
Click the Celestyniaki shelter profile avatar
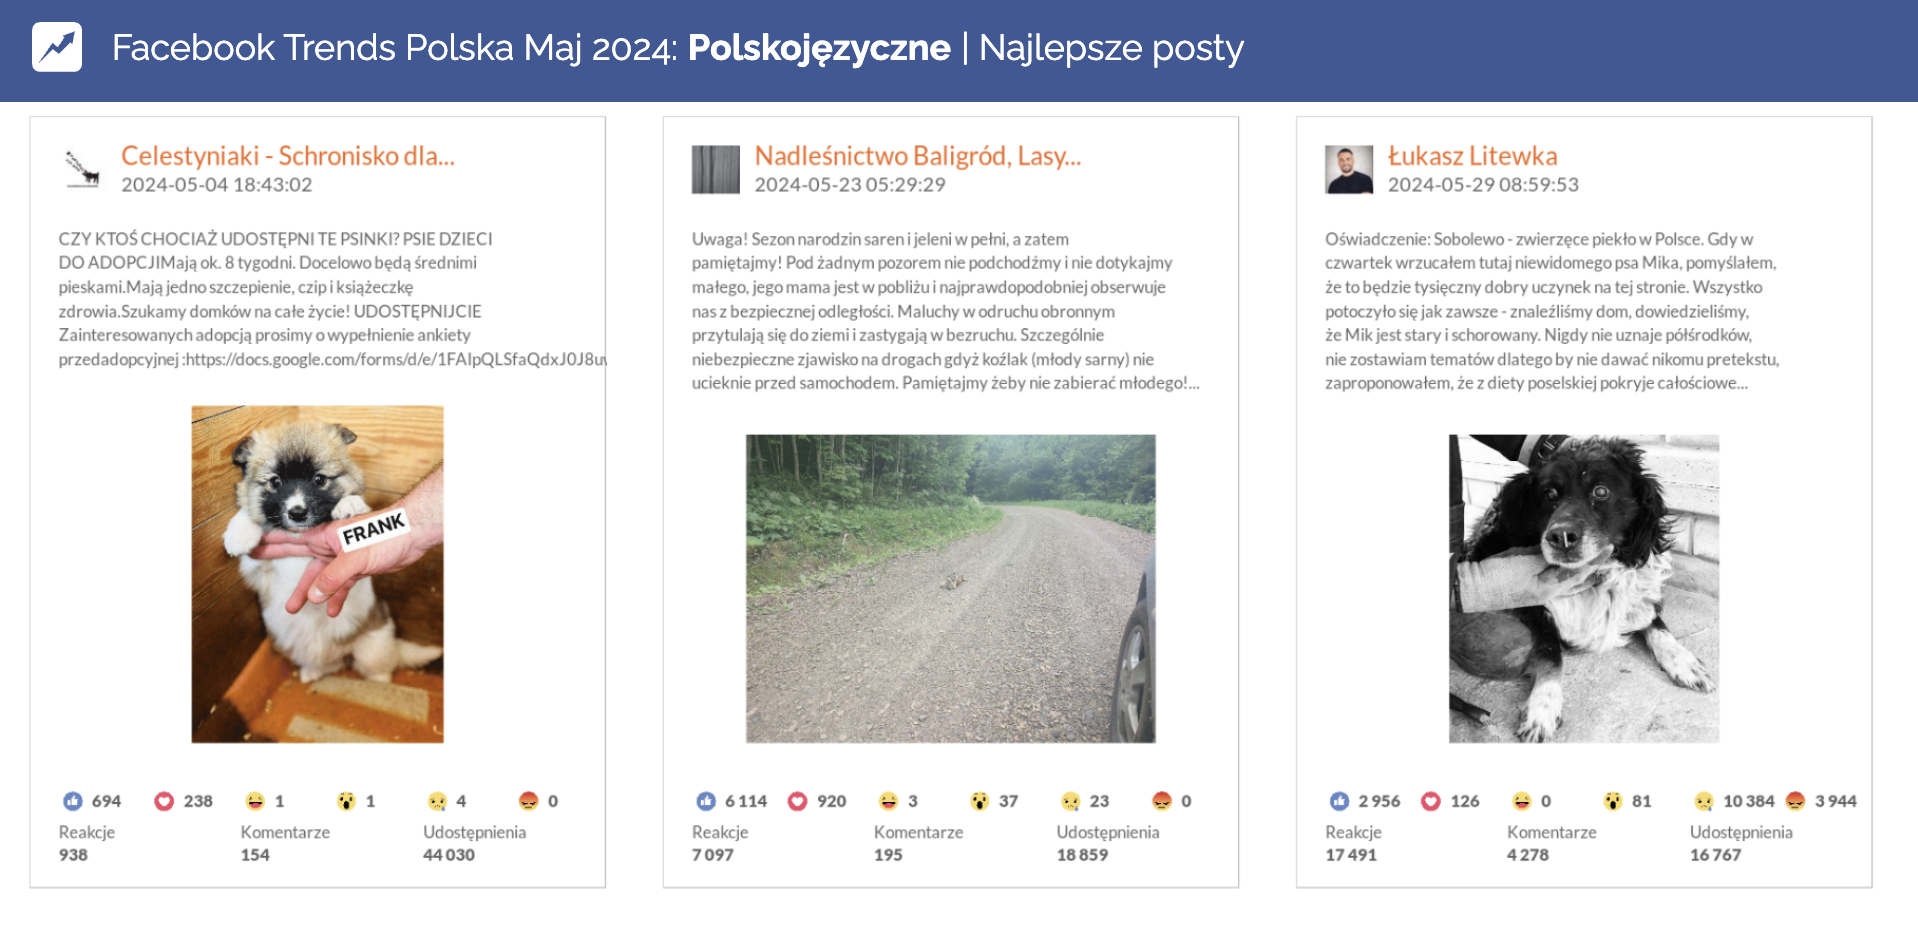pyautogui.click(x=82, y=169)
